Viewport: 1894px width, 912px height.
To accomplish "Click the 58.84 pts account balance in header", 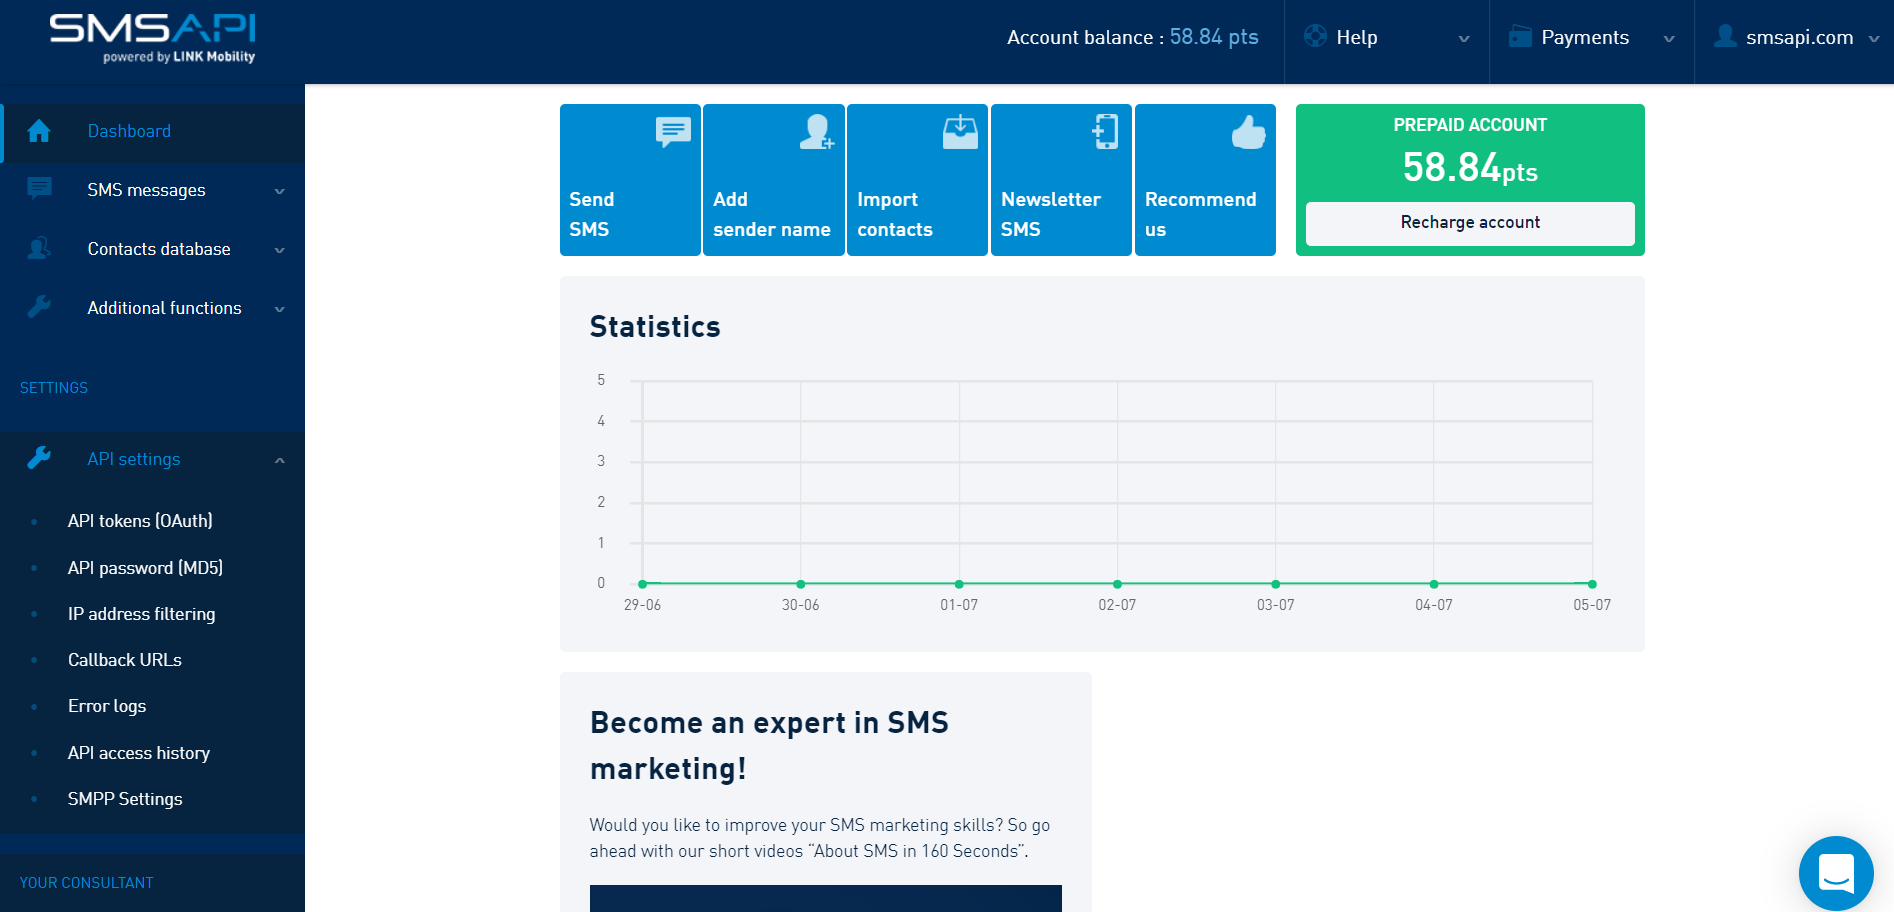I will 1214,37.
